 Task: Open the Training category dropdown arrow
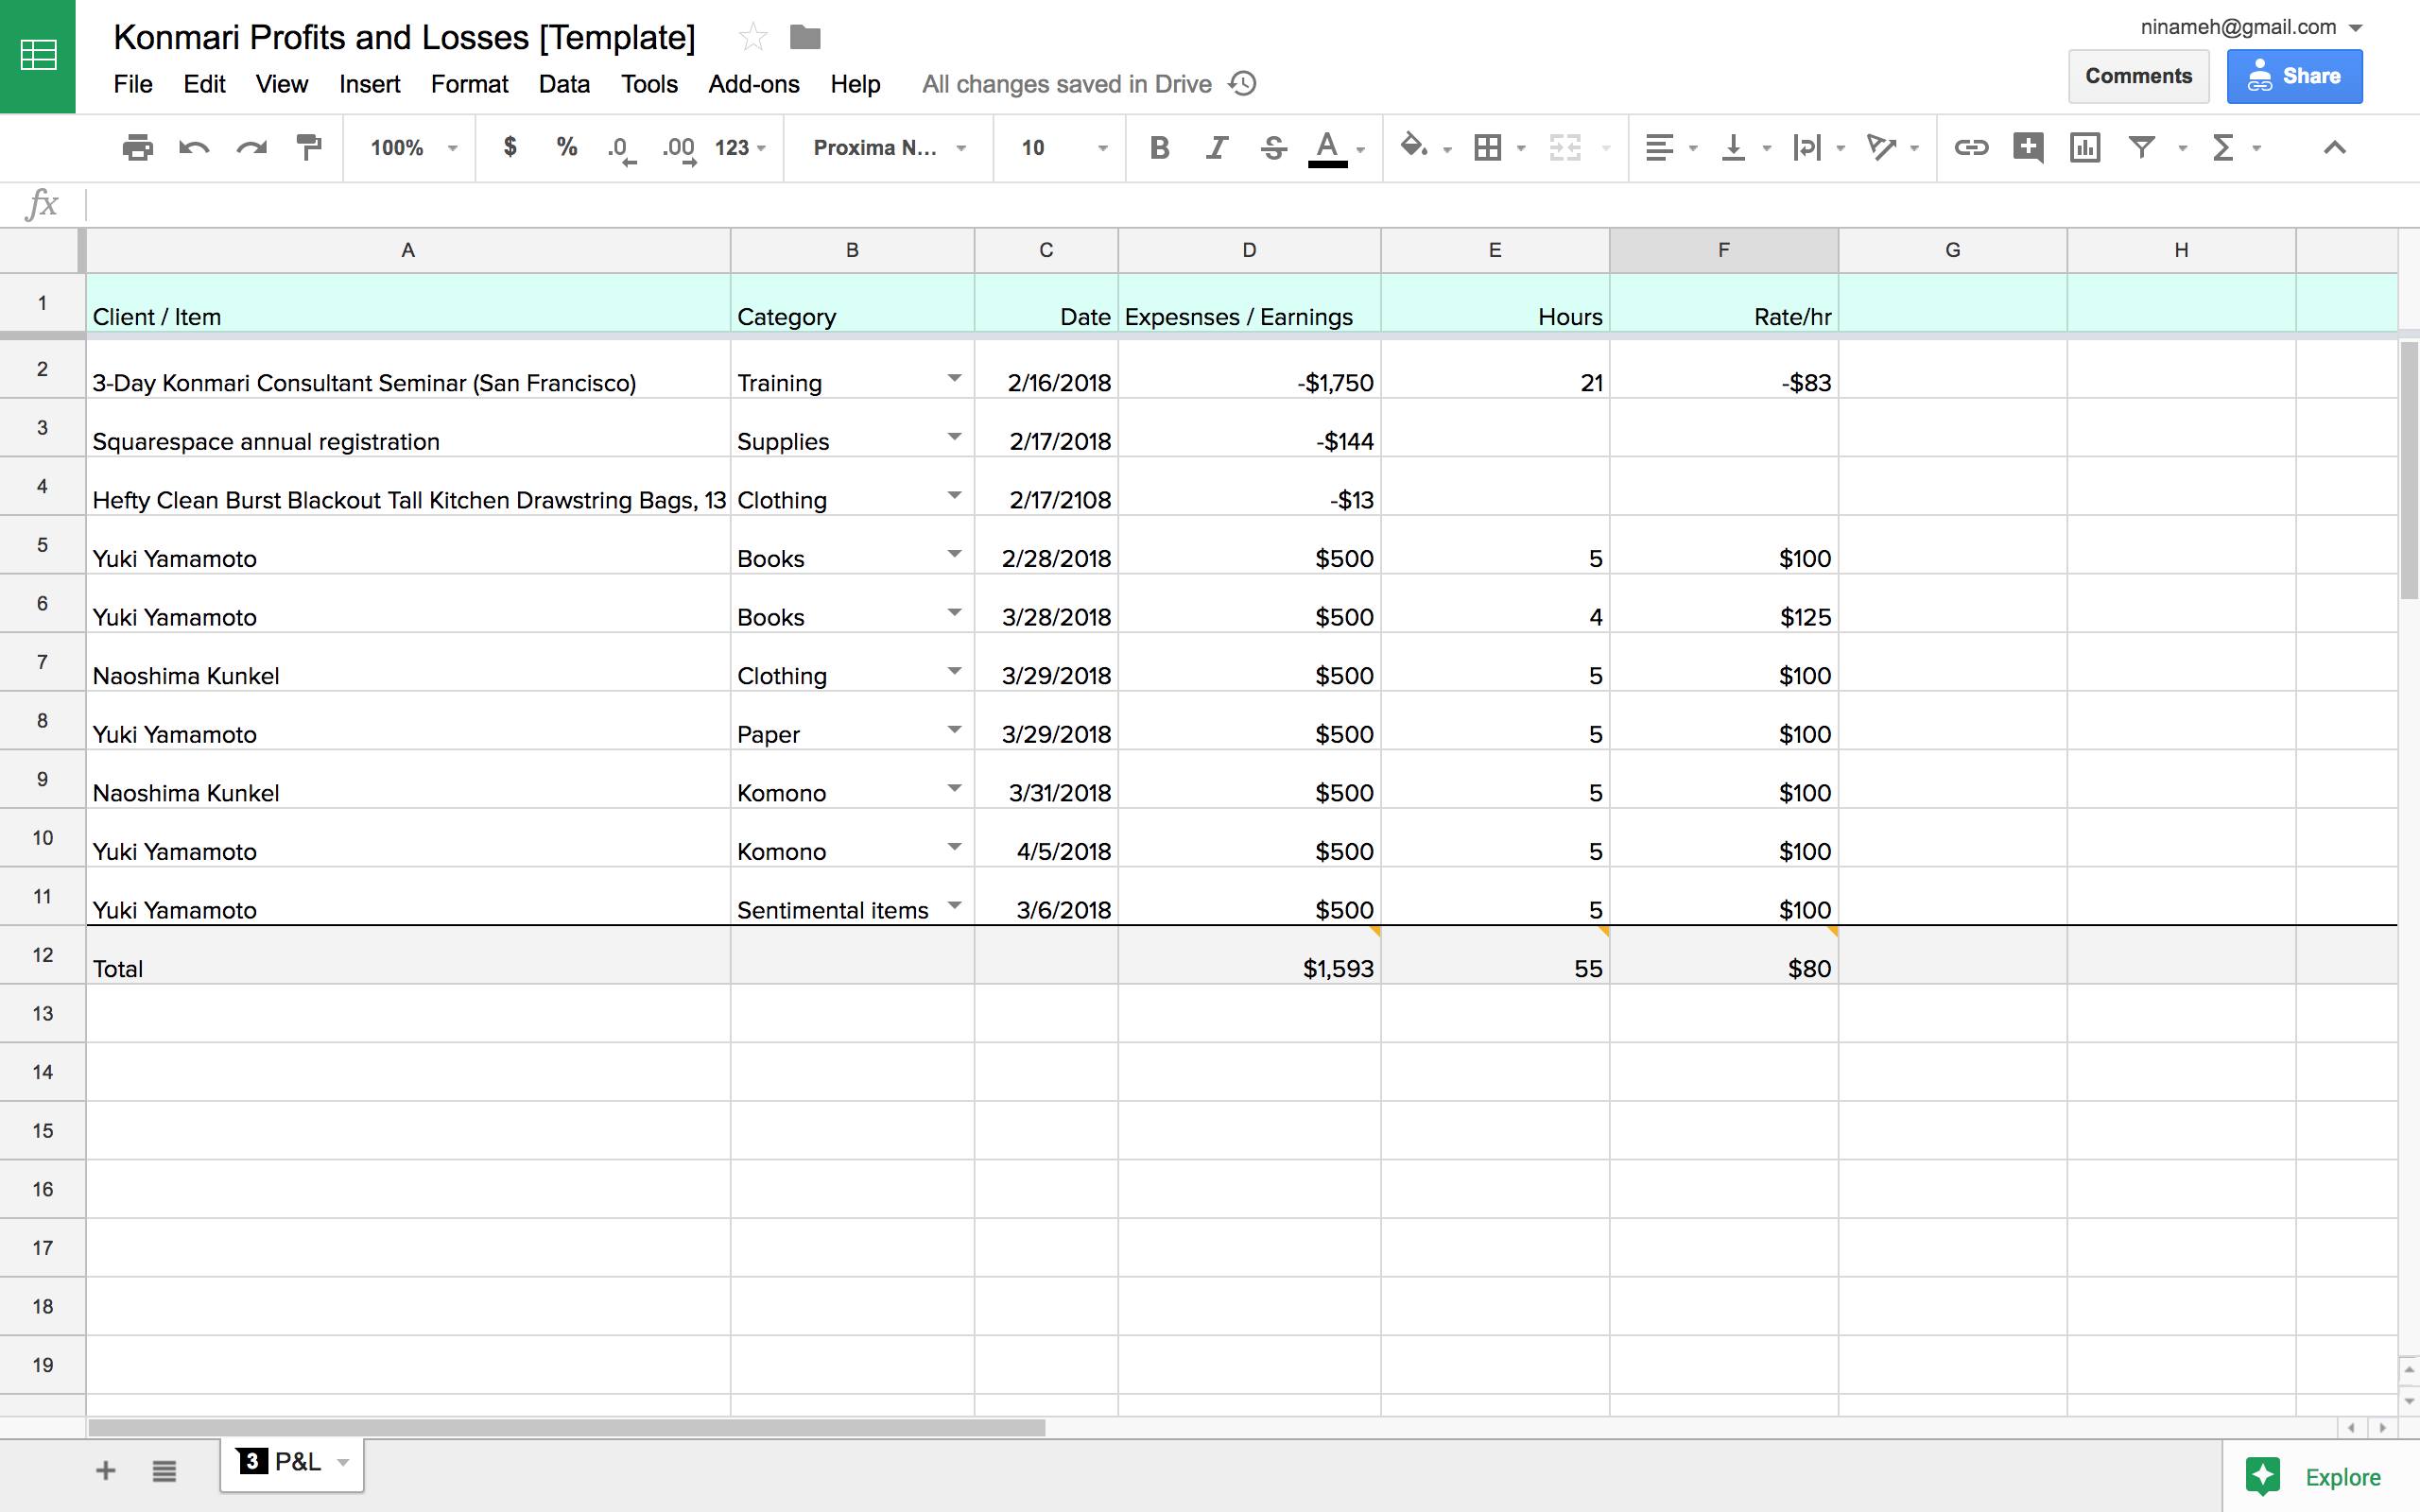coord(954,379)
